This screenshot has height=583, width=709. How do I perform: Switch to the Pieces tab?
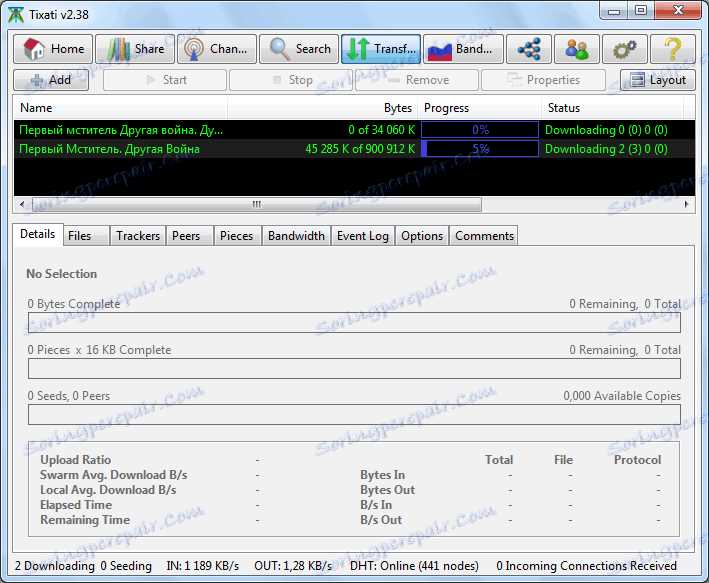click(x=238, y=236)
